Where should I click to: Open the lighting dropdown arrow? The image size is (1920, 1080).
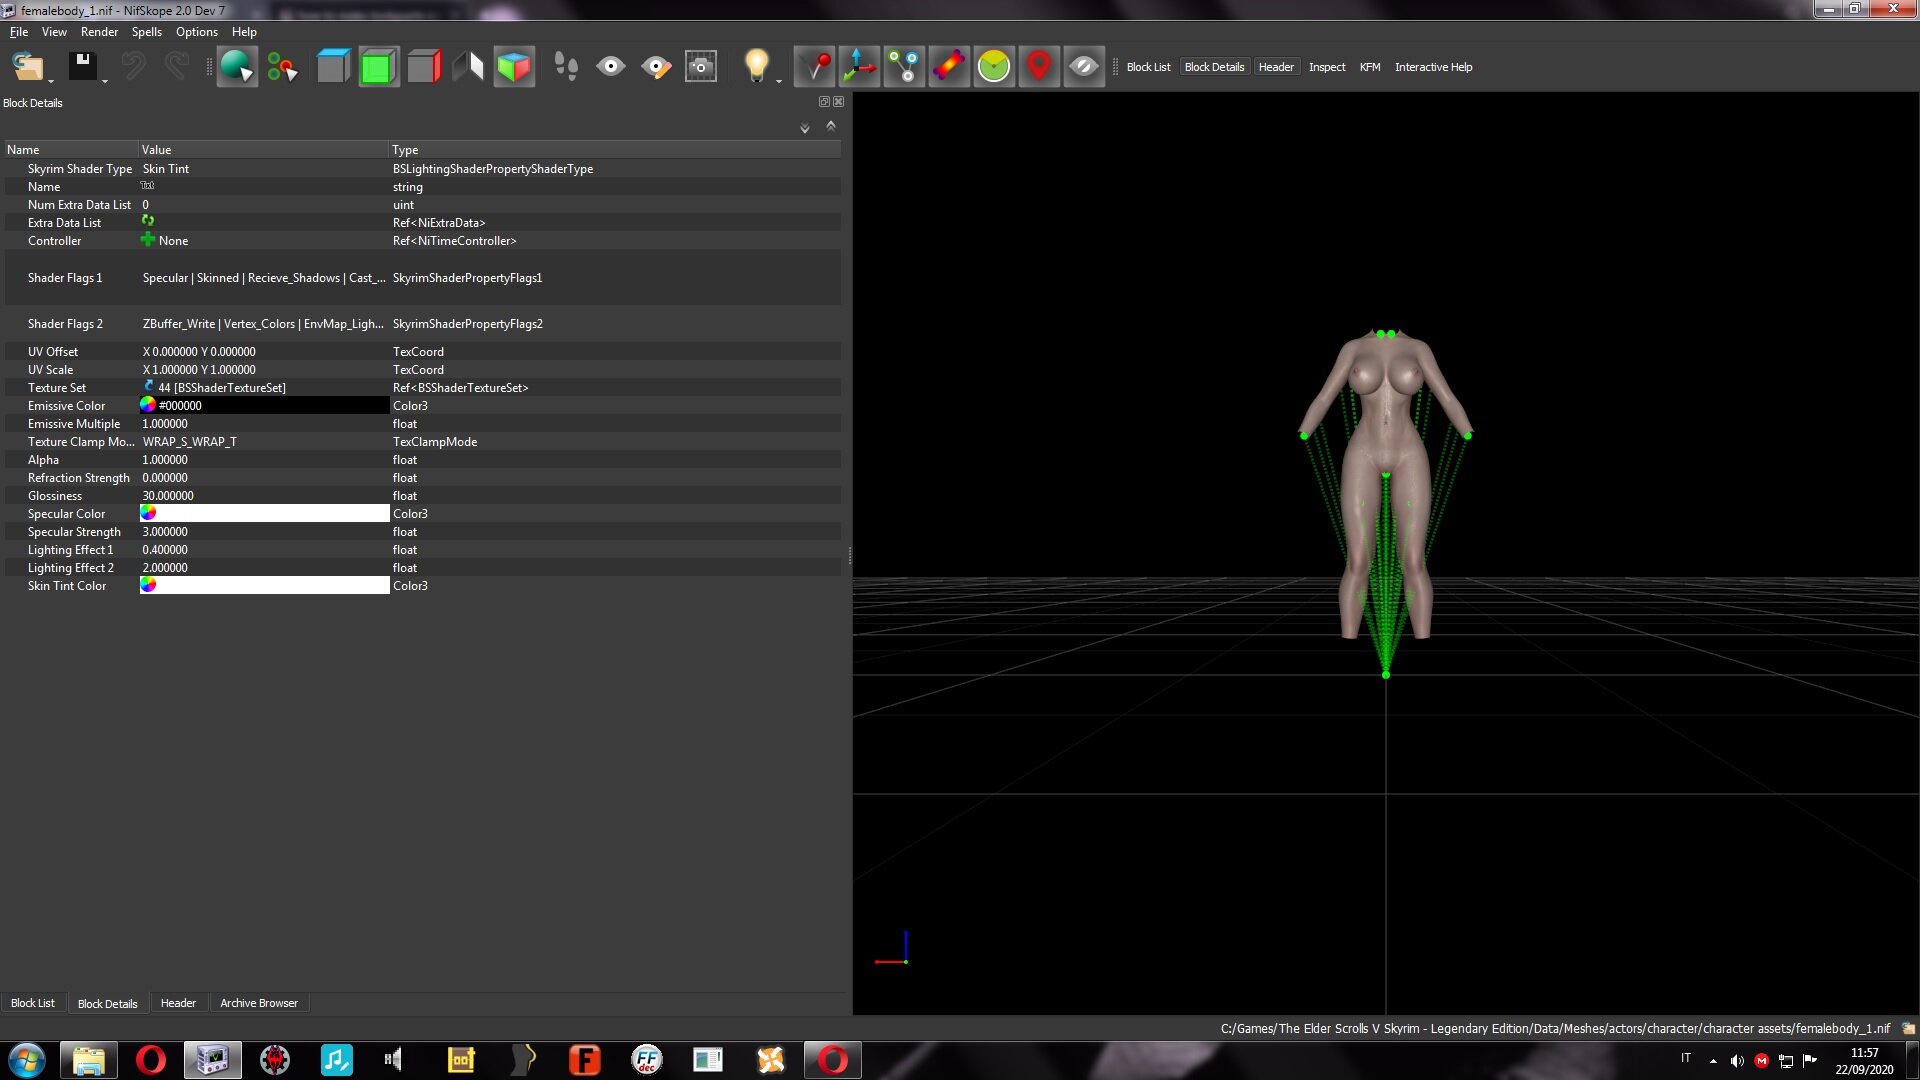[x=779, y=81]
